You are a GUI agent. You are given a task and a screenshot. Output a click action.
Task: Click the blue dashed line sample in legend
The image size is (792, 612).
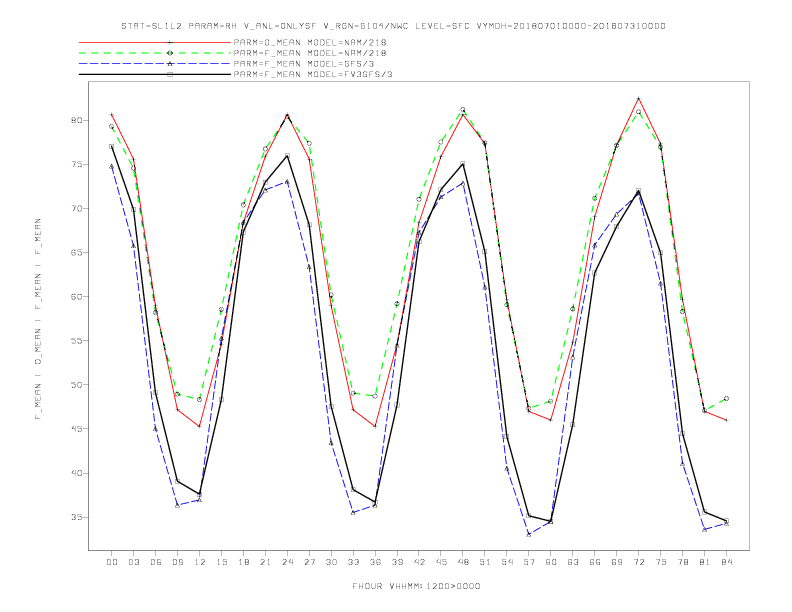pyautogui.click(x=155, y=64)
